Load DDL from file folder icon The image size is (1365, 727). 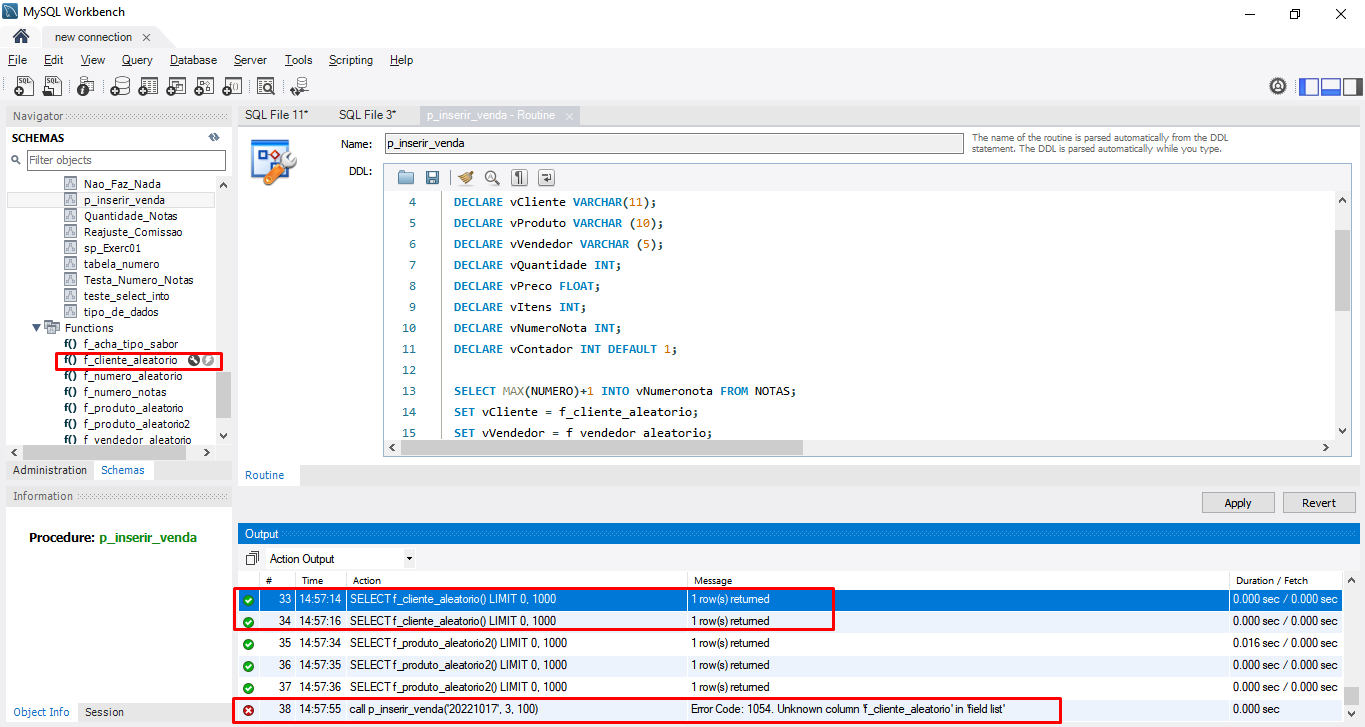click(x=405, y=177)
